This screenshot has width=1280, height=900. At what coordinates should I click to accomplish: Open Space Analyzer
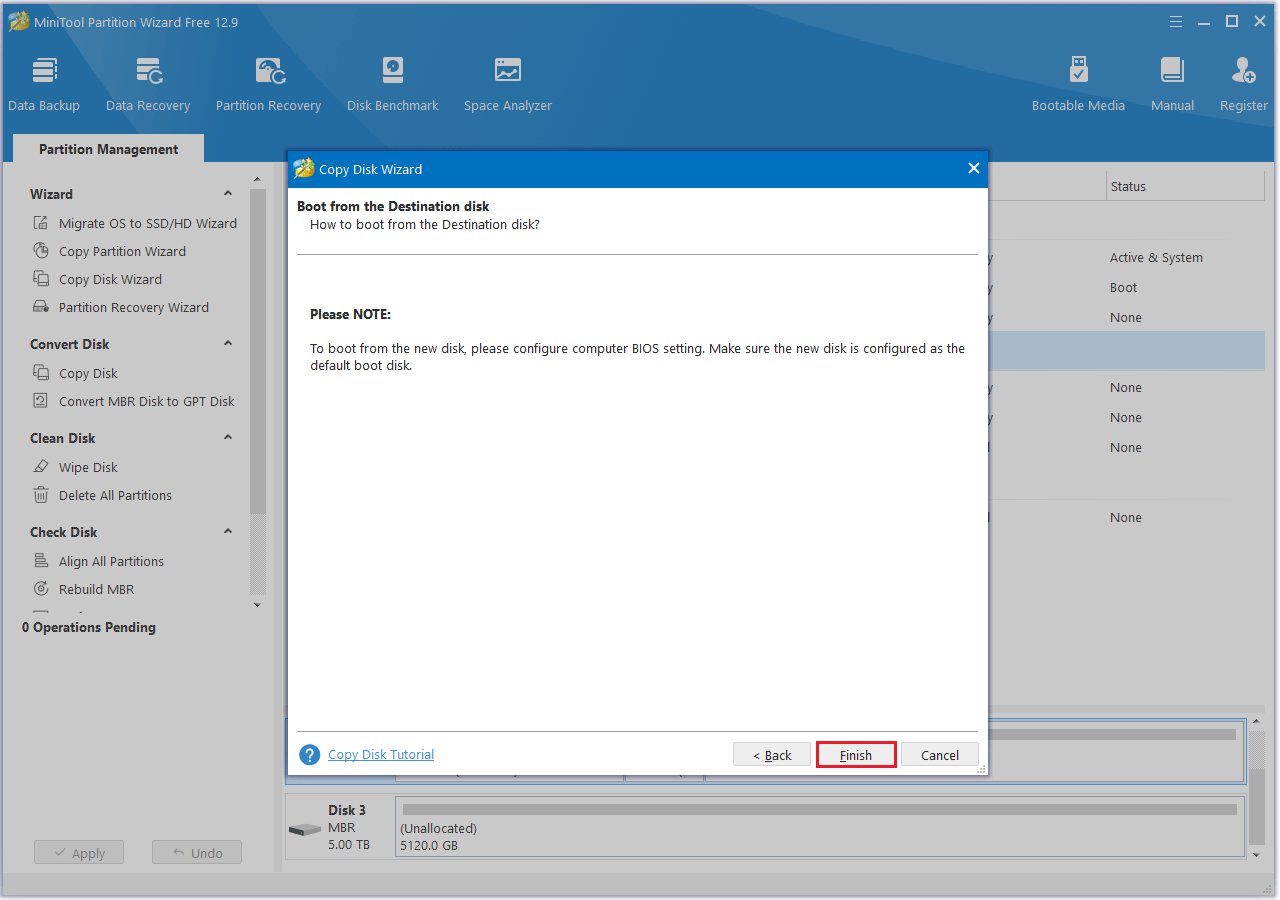(x=508, y=85)
